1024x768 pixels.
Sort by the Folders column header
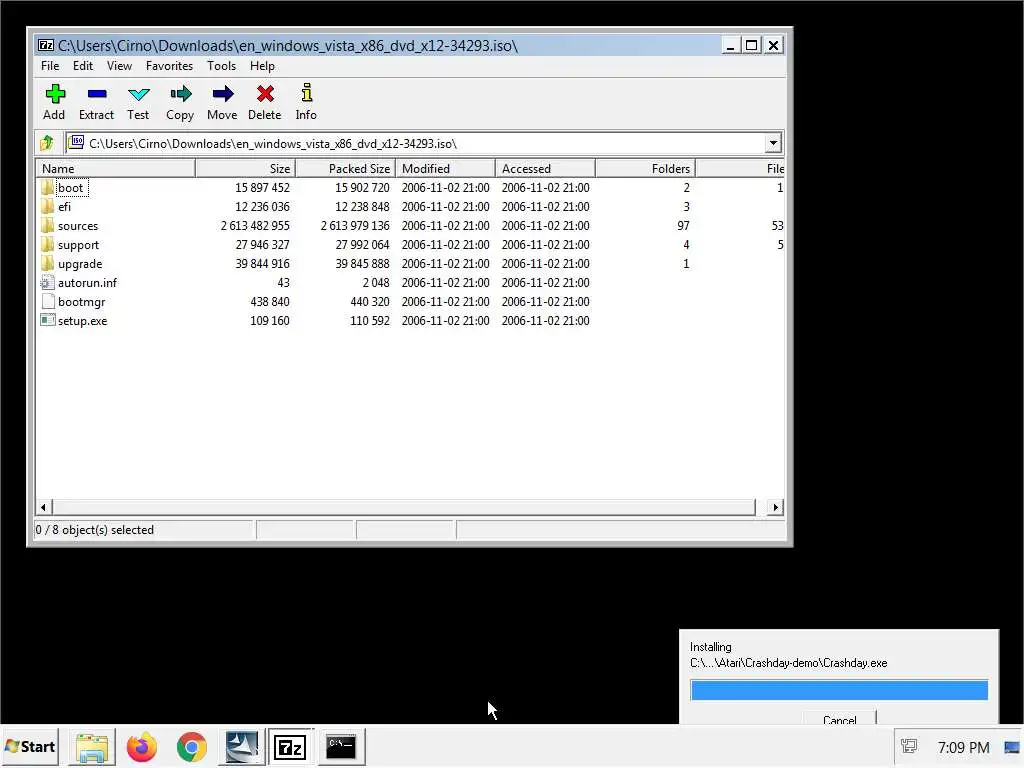point(645,168)
